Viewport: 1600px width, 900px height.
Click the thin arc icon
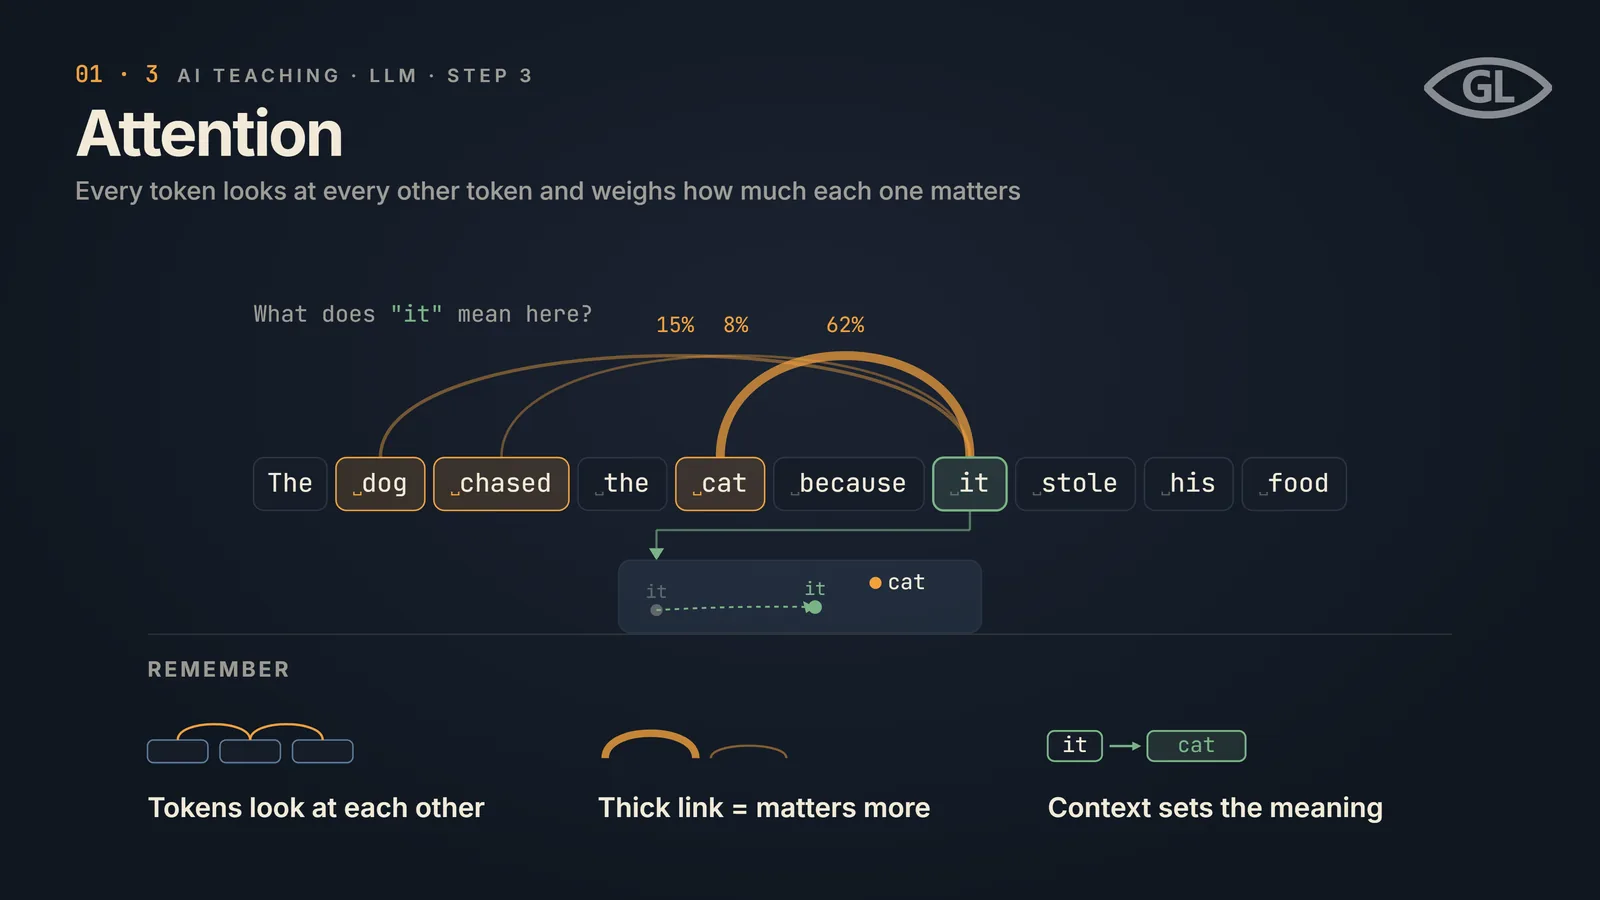pos(748,752)
